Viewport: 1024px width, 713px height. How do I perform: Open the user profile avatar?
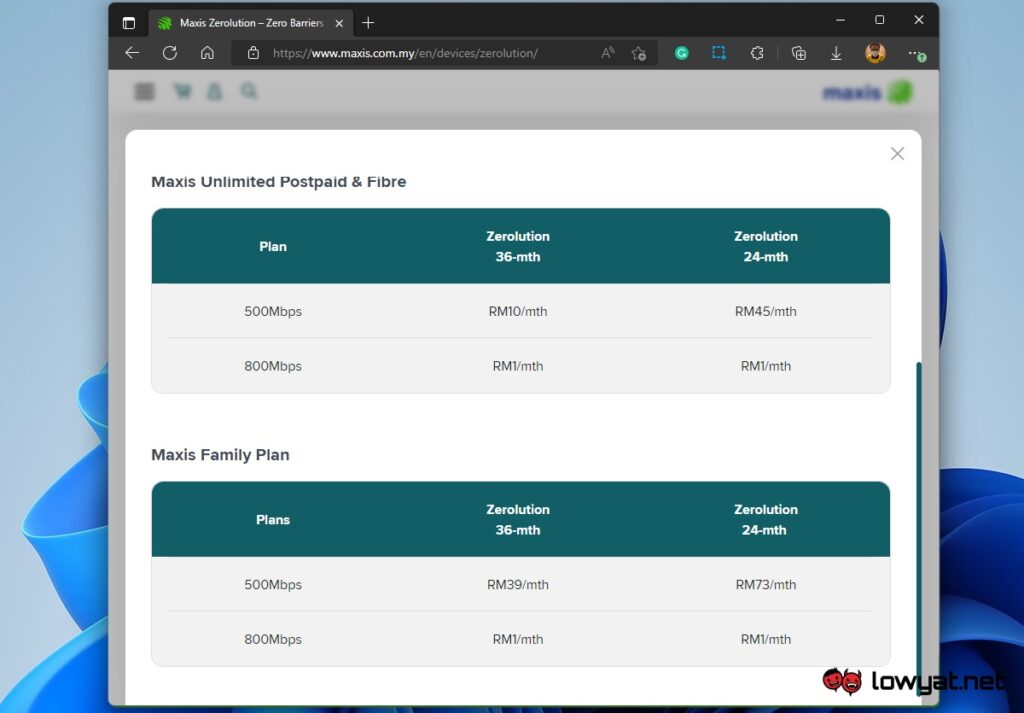coord(875,53)
